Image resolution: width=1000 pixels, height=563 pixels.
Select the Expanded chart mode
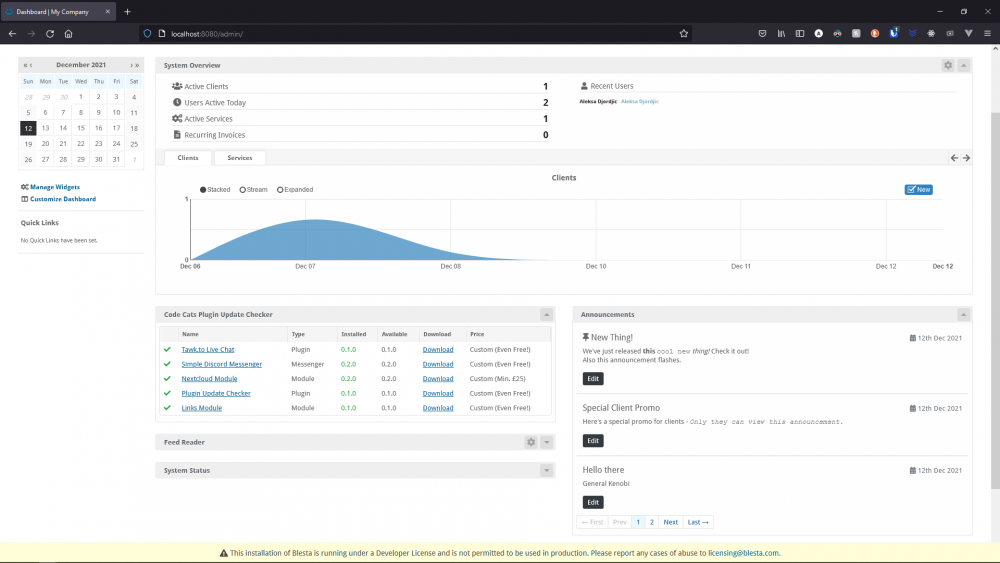click(x=295, y=189)
